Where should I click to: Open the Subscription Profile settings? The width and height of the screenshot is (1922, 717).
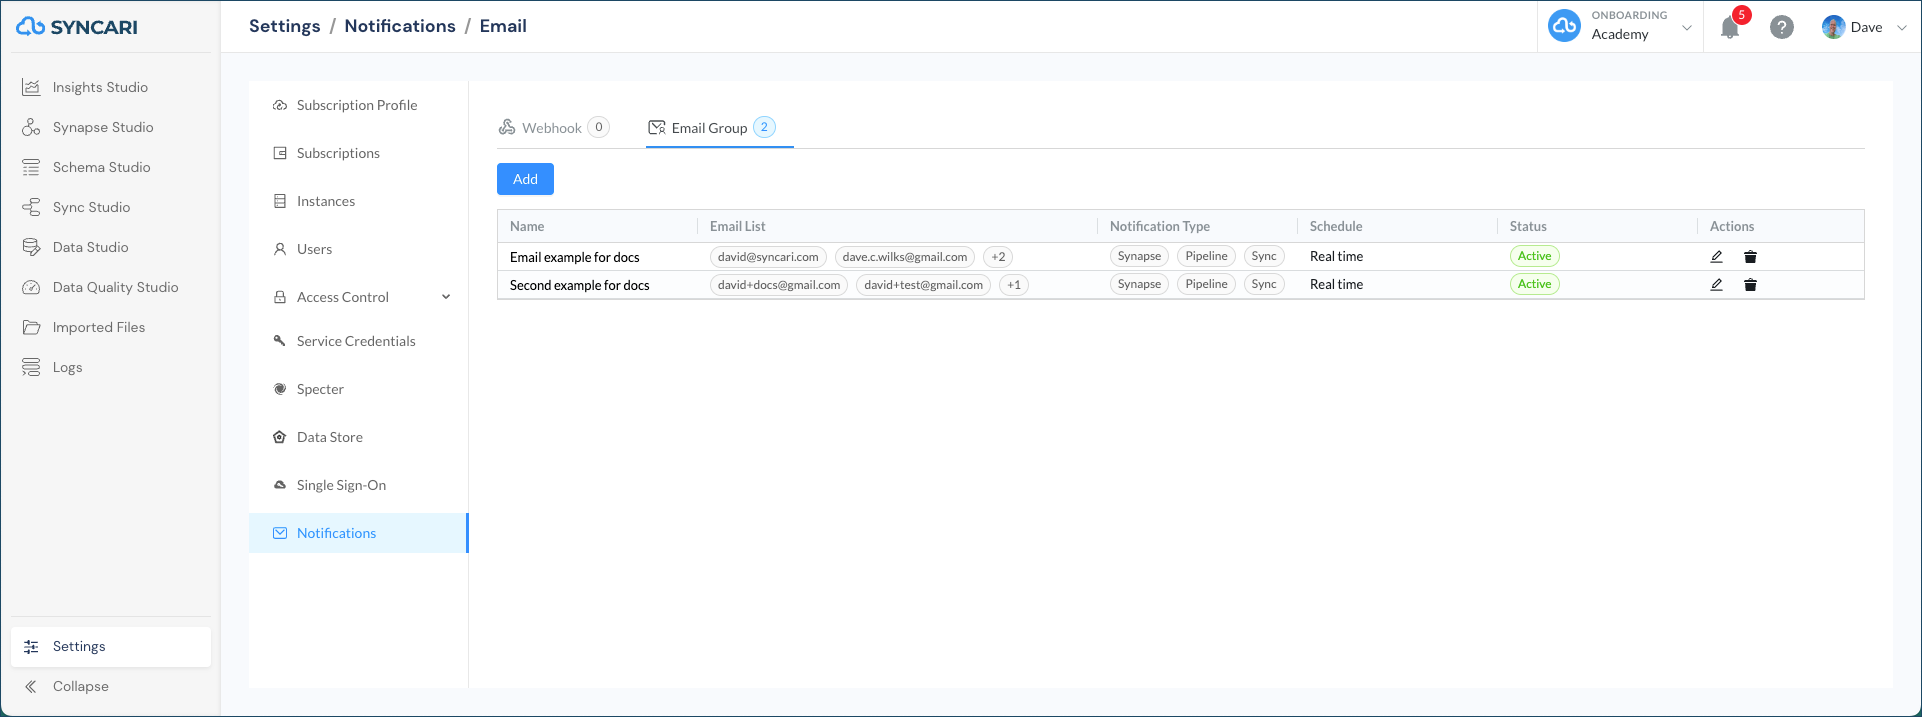point(357,105)
